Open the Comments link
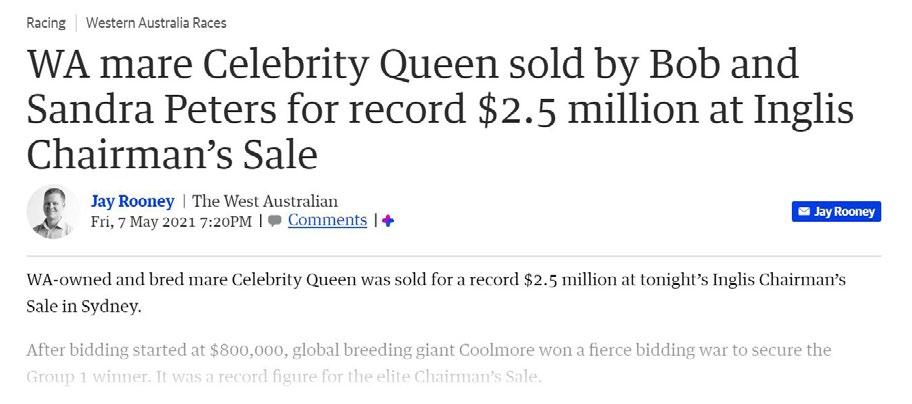 pyautogui.click(x=327, y=220)
